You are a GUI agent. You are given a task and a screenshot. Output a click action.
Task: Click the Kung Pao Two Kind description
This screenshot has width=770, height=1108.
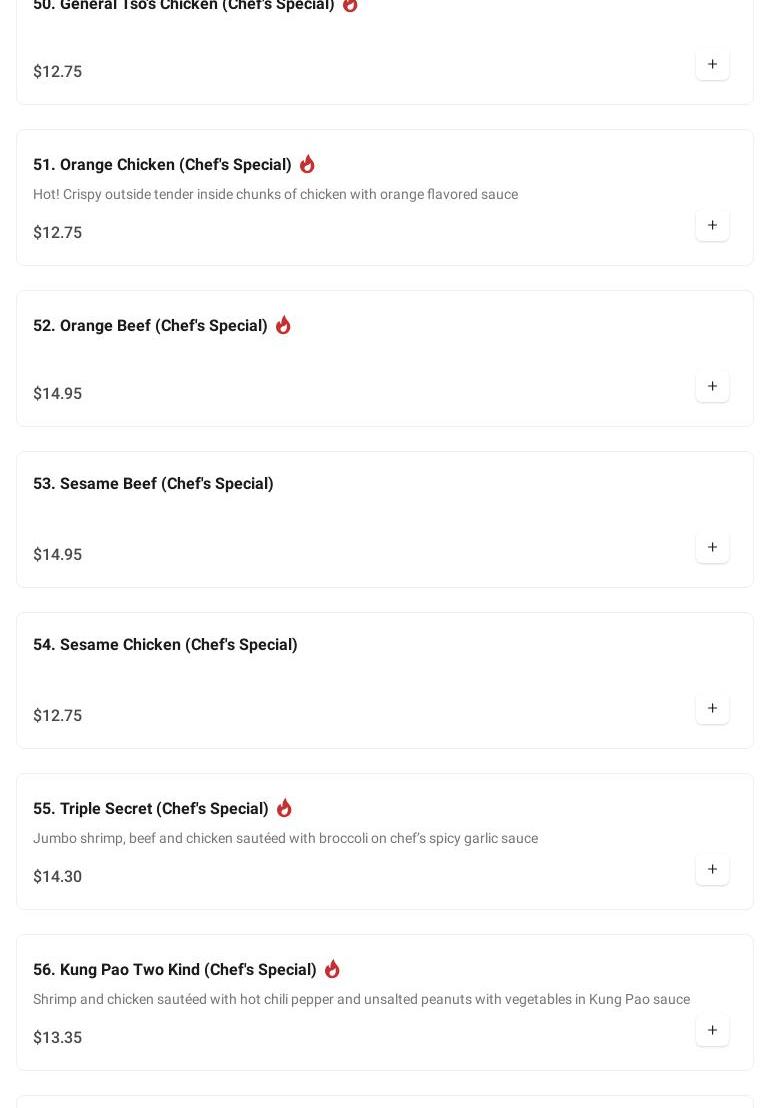pyautogui.click(x=361, y=1000)
